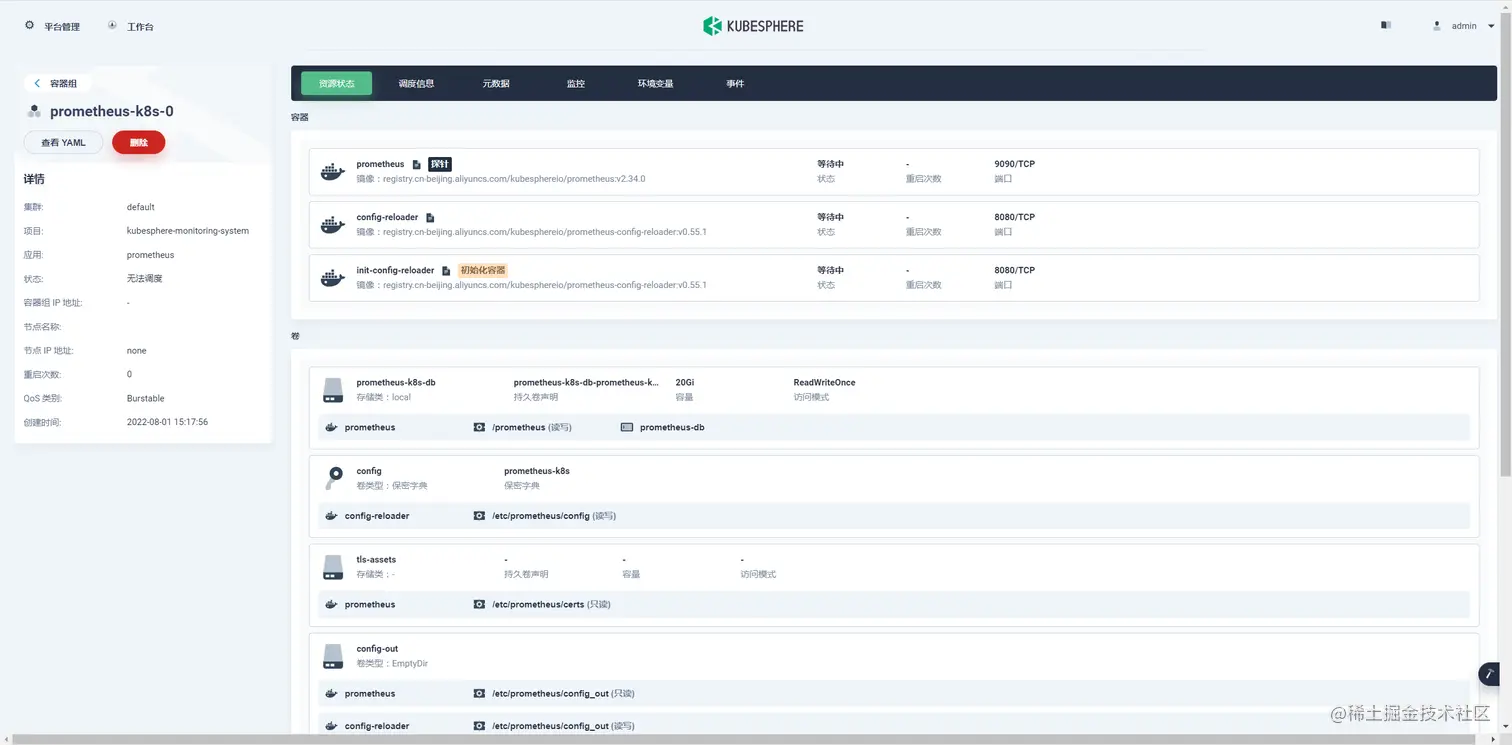Screen dimensions: 1512x745
Task: Open prometheus-k8s-db-prometheus-k... volume claim
Action: click(x=586, y=382)
